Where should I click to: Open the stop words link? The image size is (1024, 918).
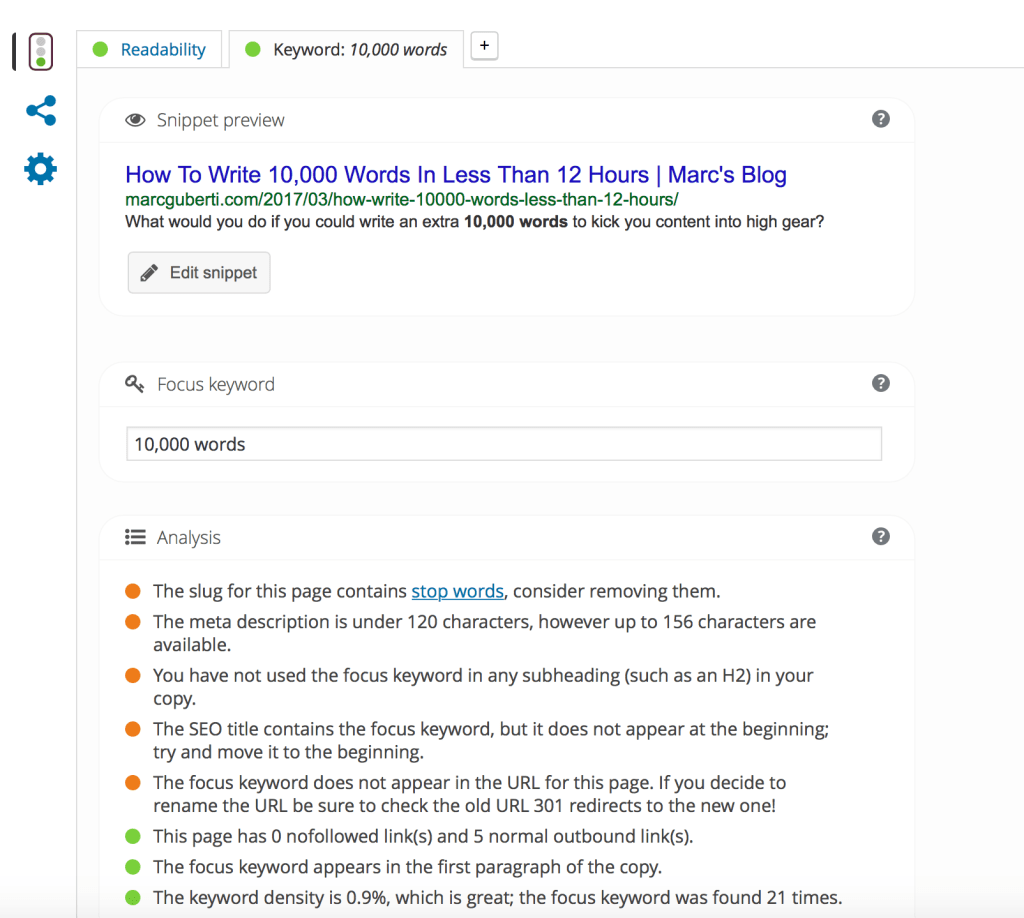coord(457,590)
